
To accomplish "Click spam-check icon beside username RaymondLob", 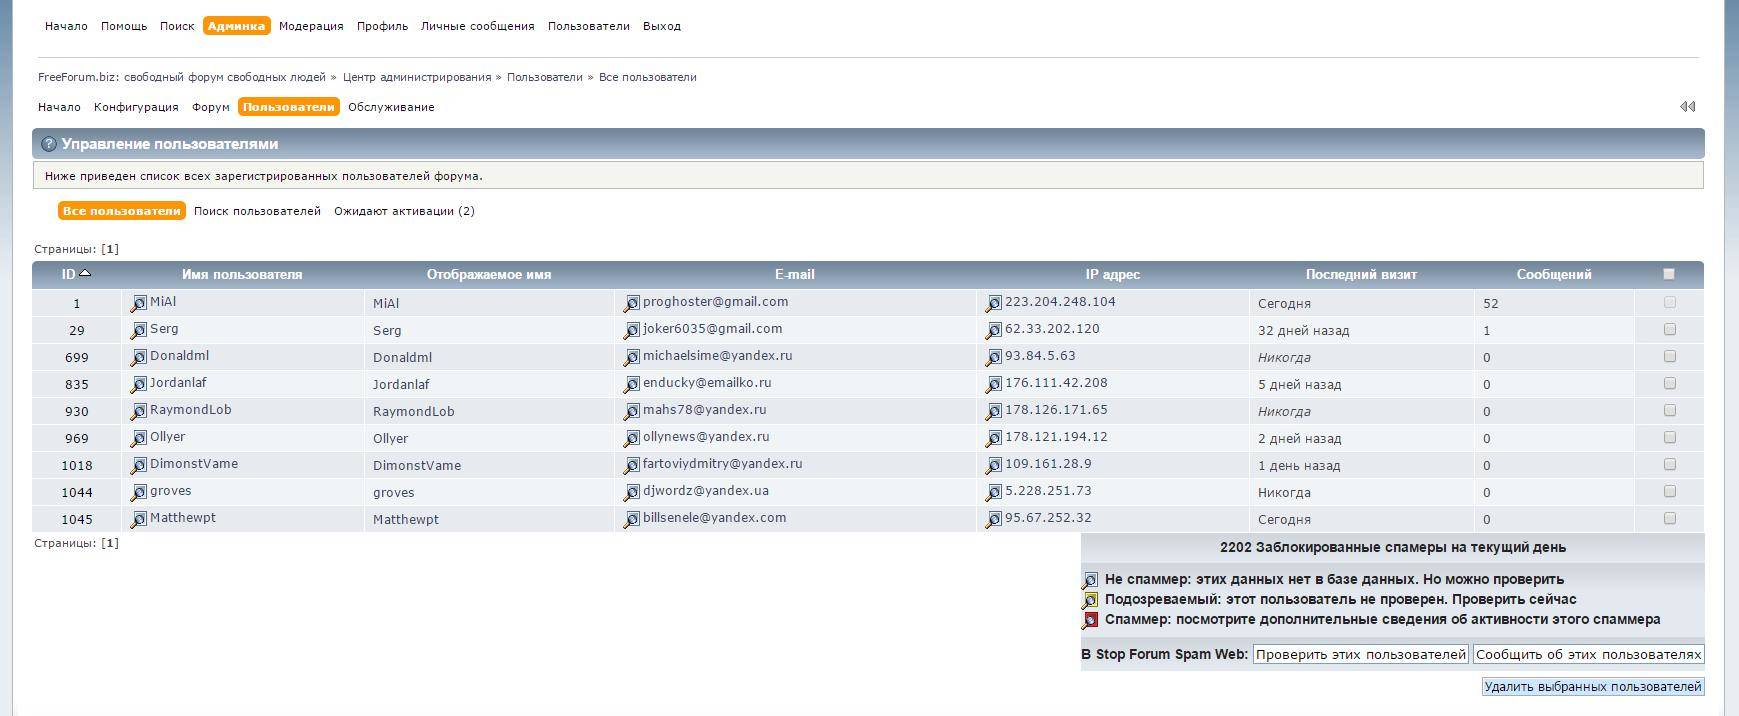I will [139, 411].
